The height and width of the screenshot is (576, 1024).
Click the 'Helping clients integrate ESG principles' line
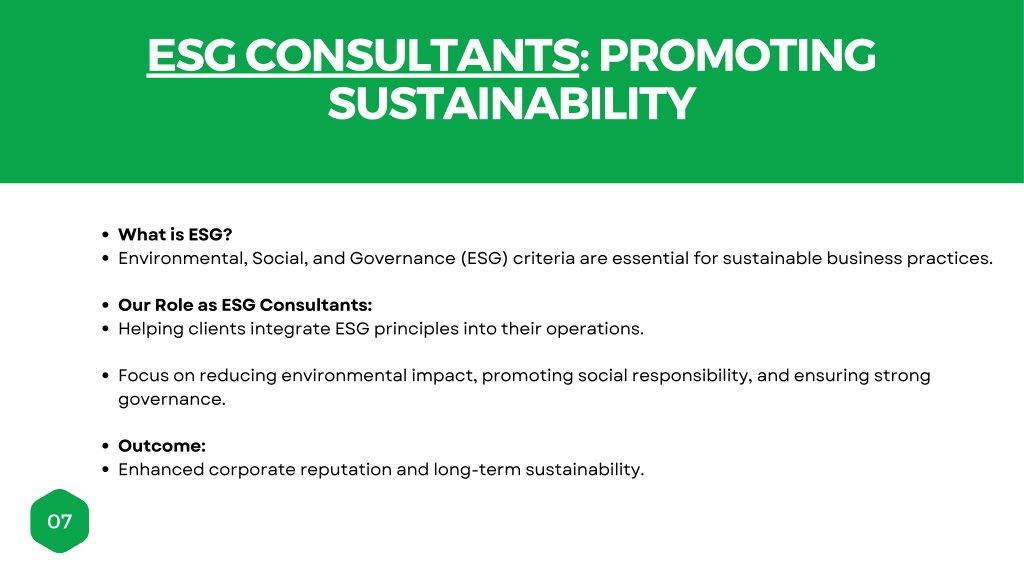coord(381,328)
